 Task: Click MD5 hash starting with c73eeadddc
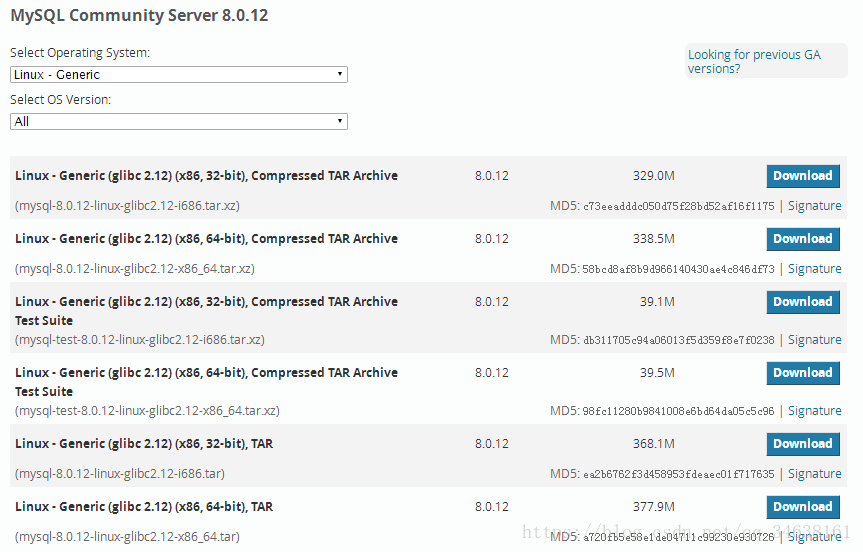pos(679,206)
